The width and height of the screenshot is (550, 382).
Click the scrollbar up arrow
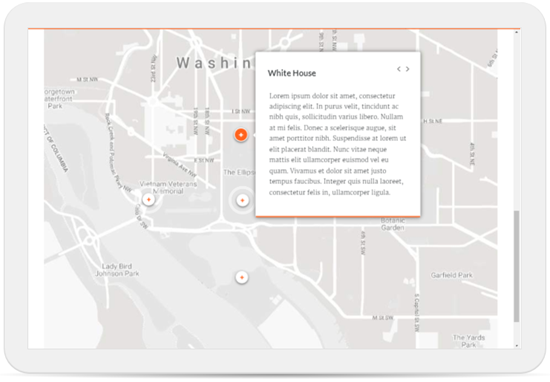click(516, 32)
